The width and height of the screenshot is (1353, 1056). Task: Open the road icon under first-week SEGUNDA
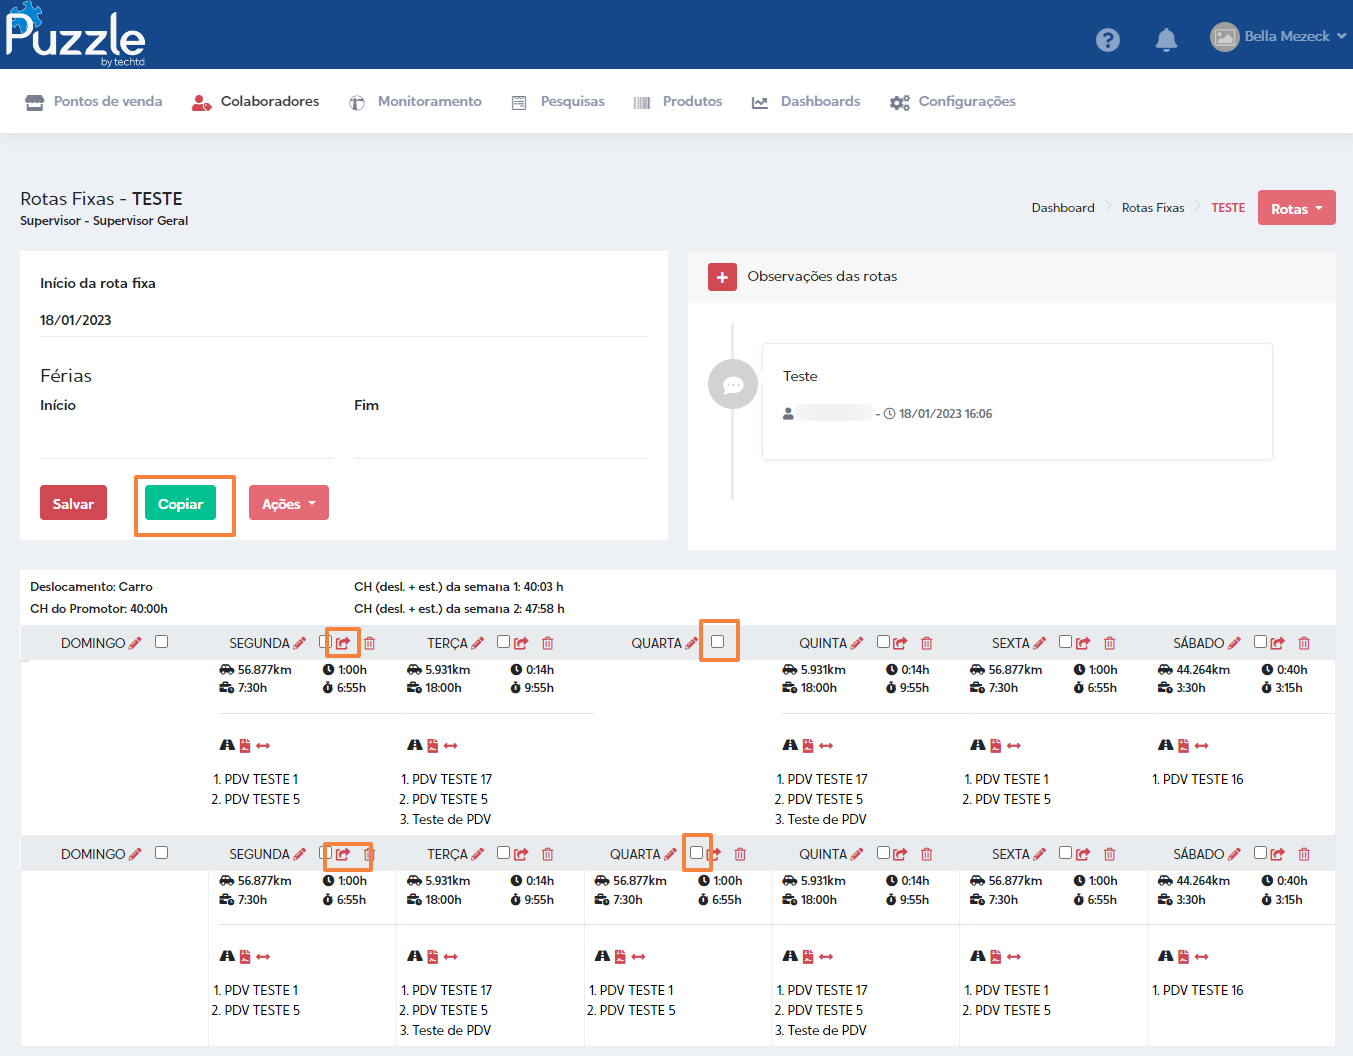[x=227, y=745]
